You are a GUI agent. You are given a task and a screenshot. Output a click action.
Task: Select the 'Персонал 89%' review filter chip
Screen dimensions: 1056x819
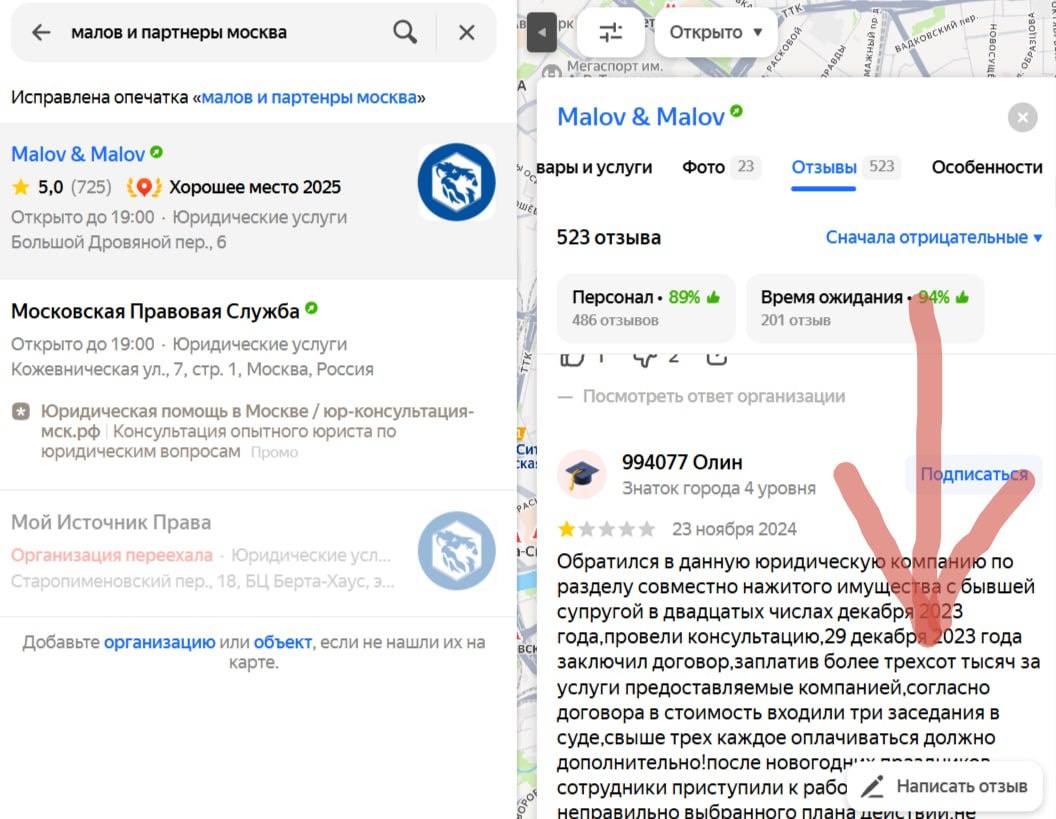(646, 308)
